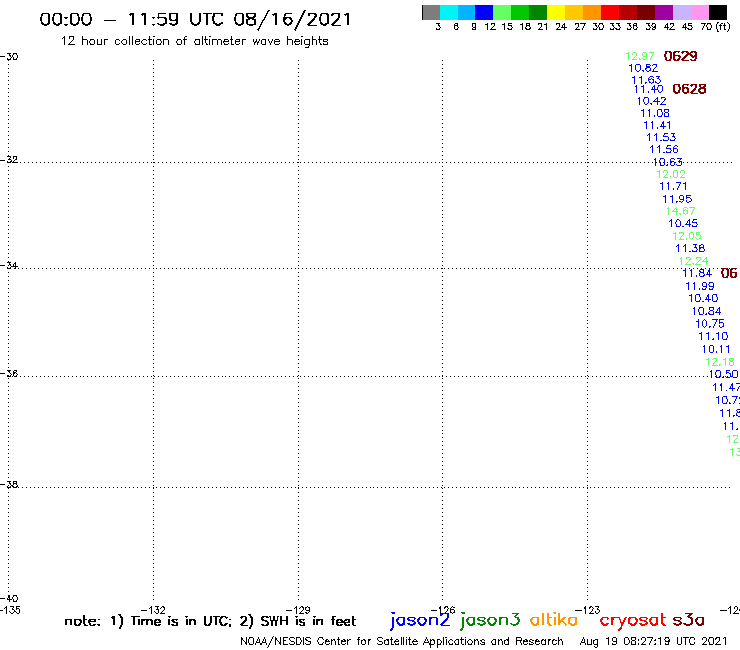Click the 'jason2' satellite legend label
Viewport: 740px width, 650px height.
click(420, 620)
